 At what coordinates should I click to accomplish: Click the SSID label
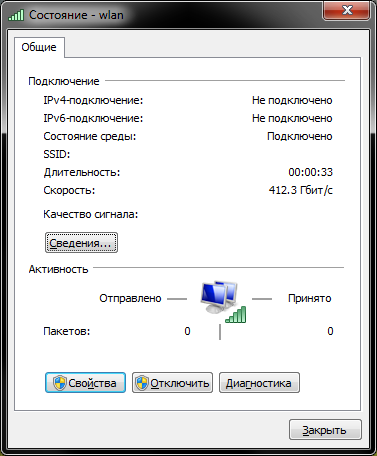point(57,154)
